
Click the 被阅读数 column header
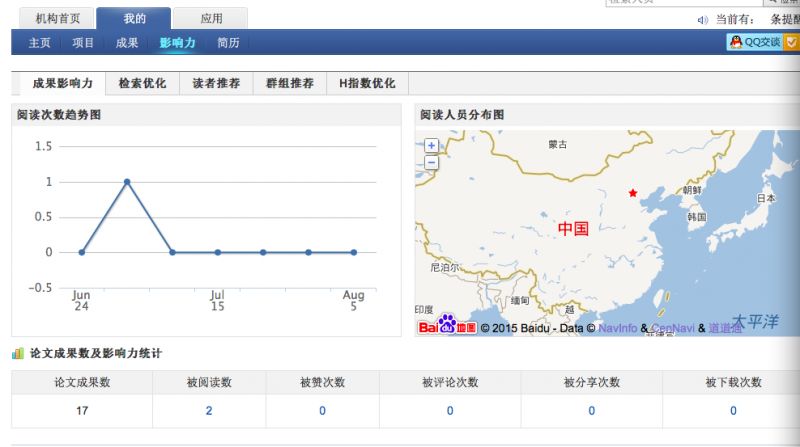(x=209, y=382)
